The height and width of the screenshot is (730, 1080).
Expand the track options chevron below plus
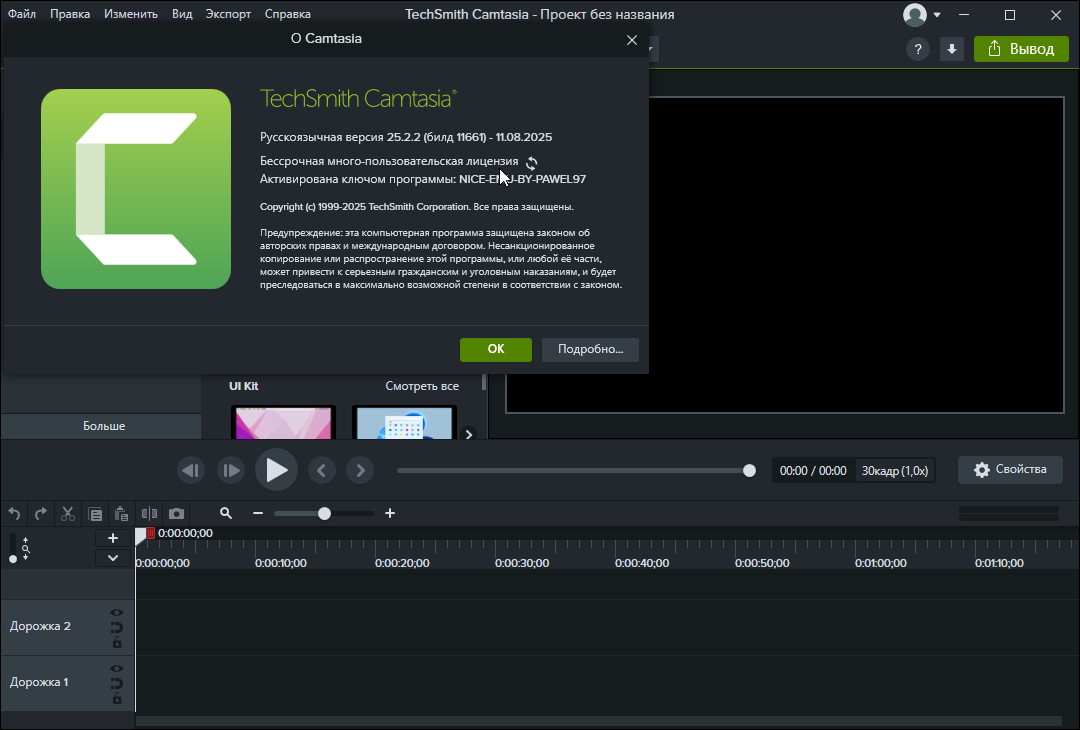point(113,558)
